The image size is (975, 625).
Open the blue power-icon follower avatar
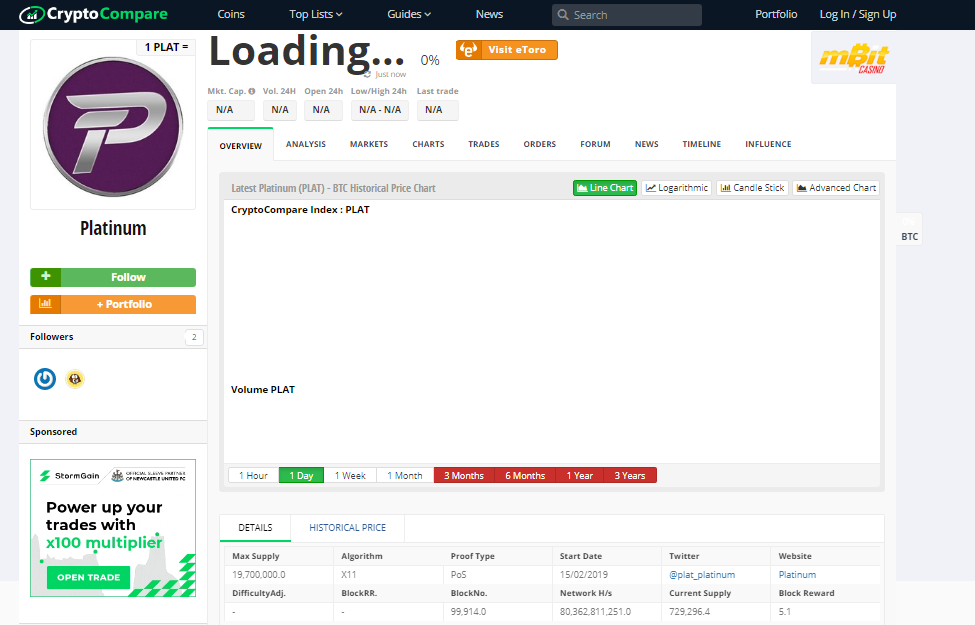[45, 379]
